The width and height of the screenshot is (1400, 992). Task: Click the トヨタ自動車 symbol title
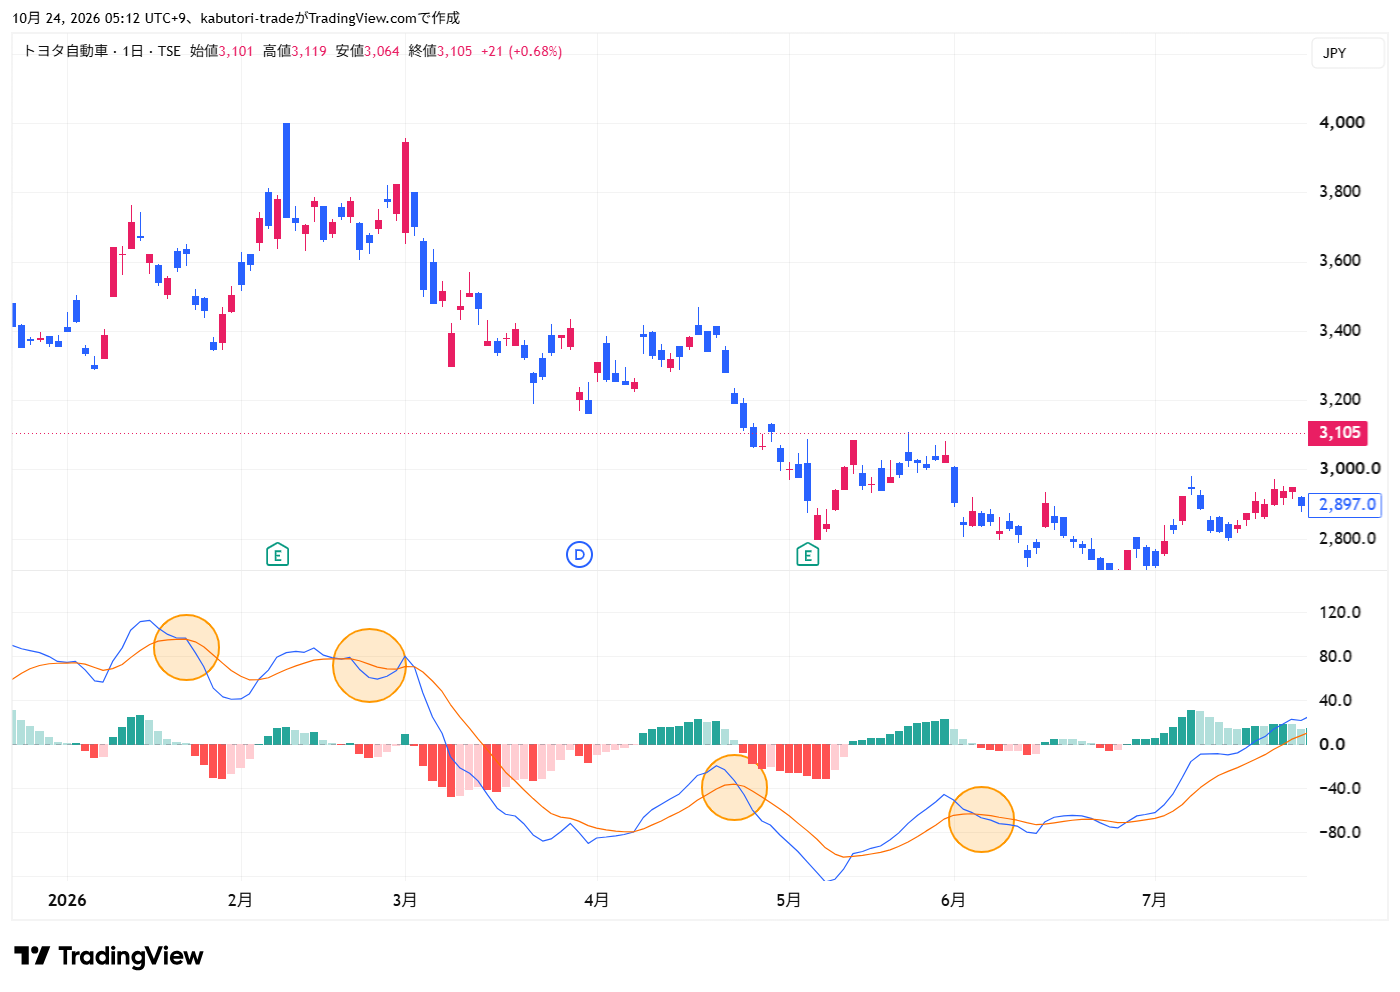[x=65, y=51]
